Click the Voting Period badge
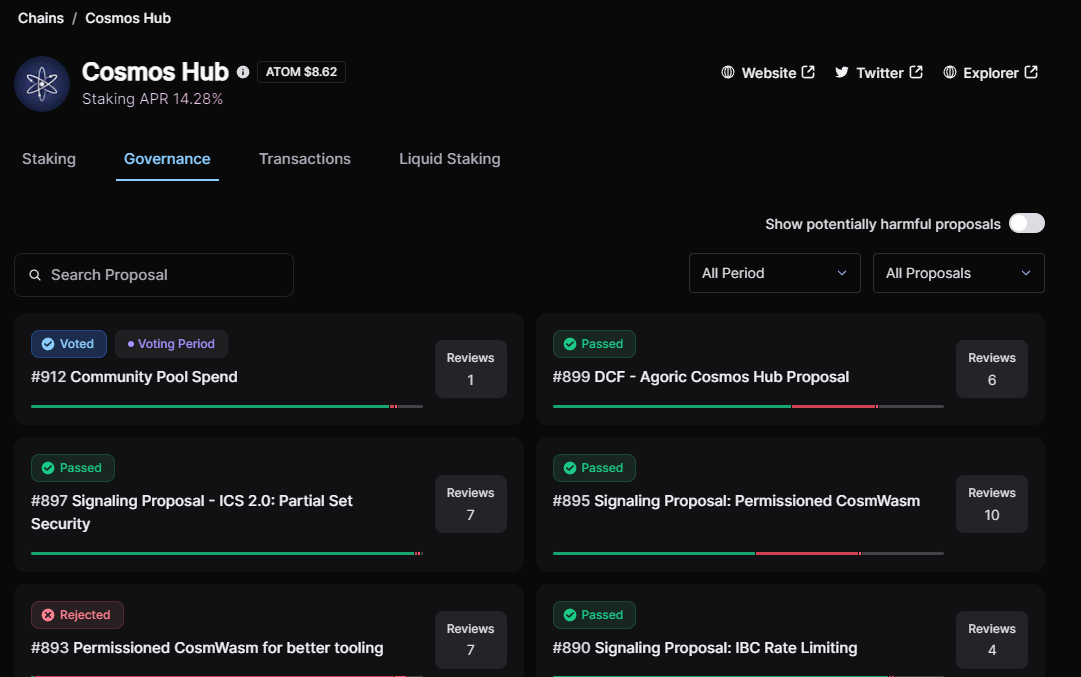 pyautogui.click(x=171, y=344)
